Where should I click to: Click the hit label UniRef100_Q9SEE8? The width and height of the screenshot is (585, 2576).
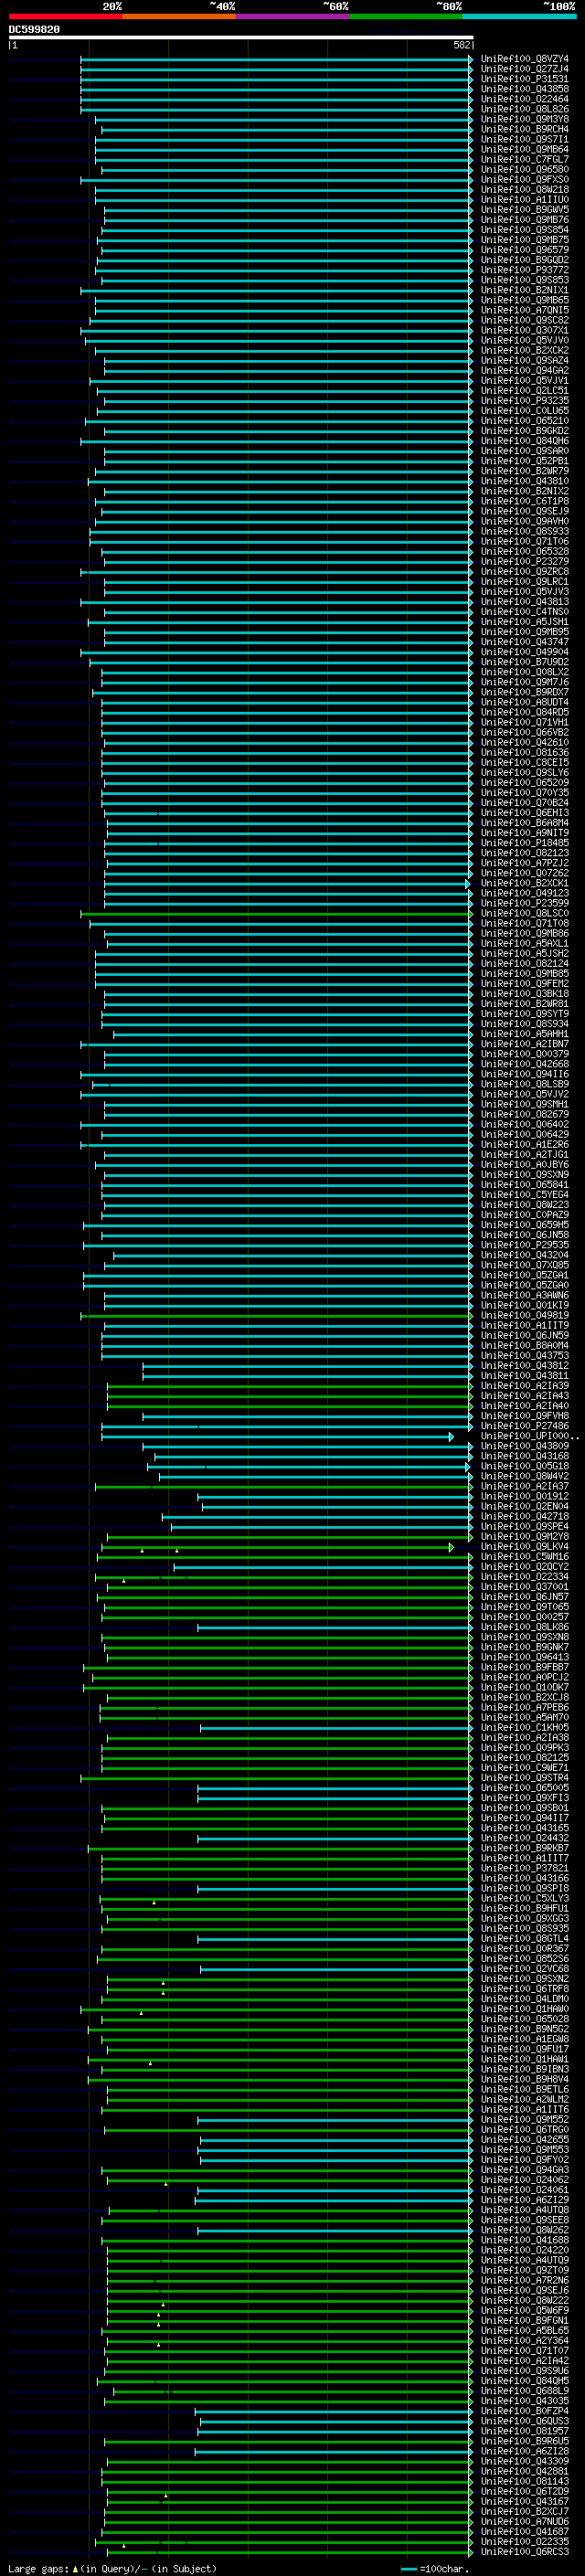pos(524,2219)
